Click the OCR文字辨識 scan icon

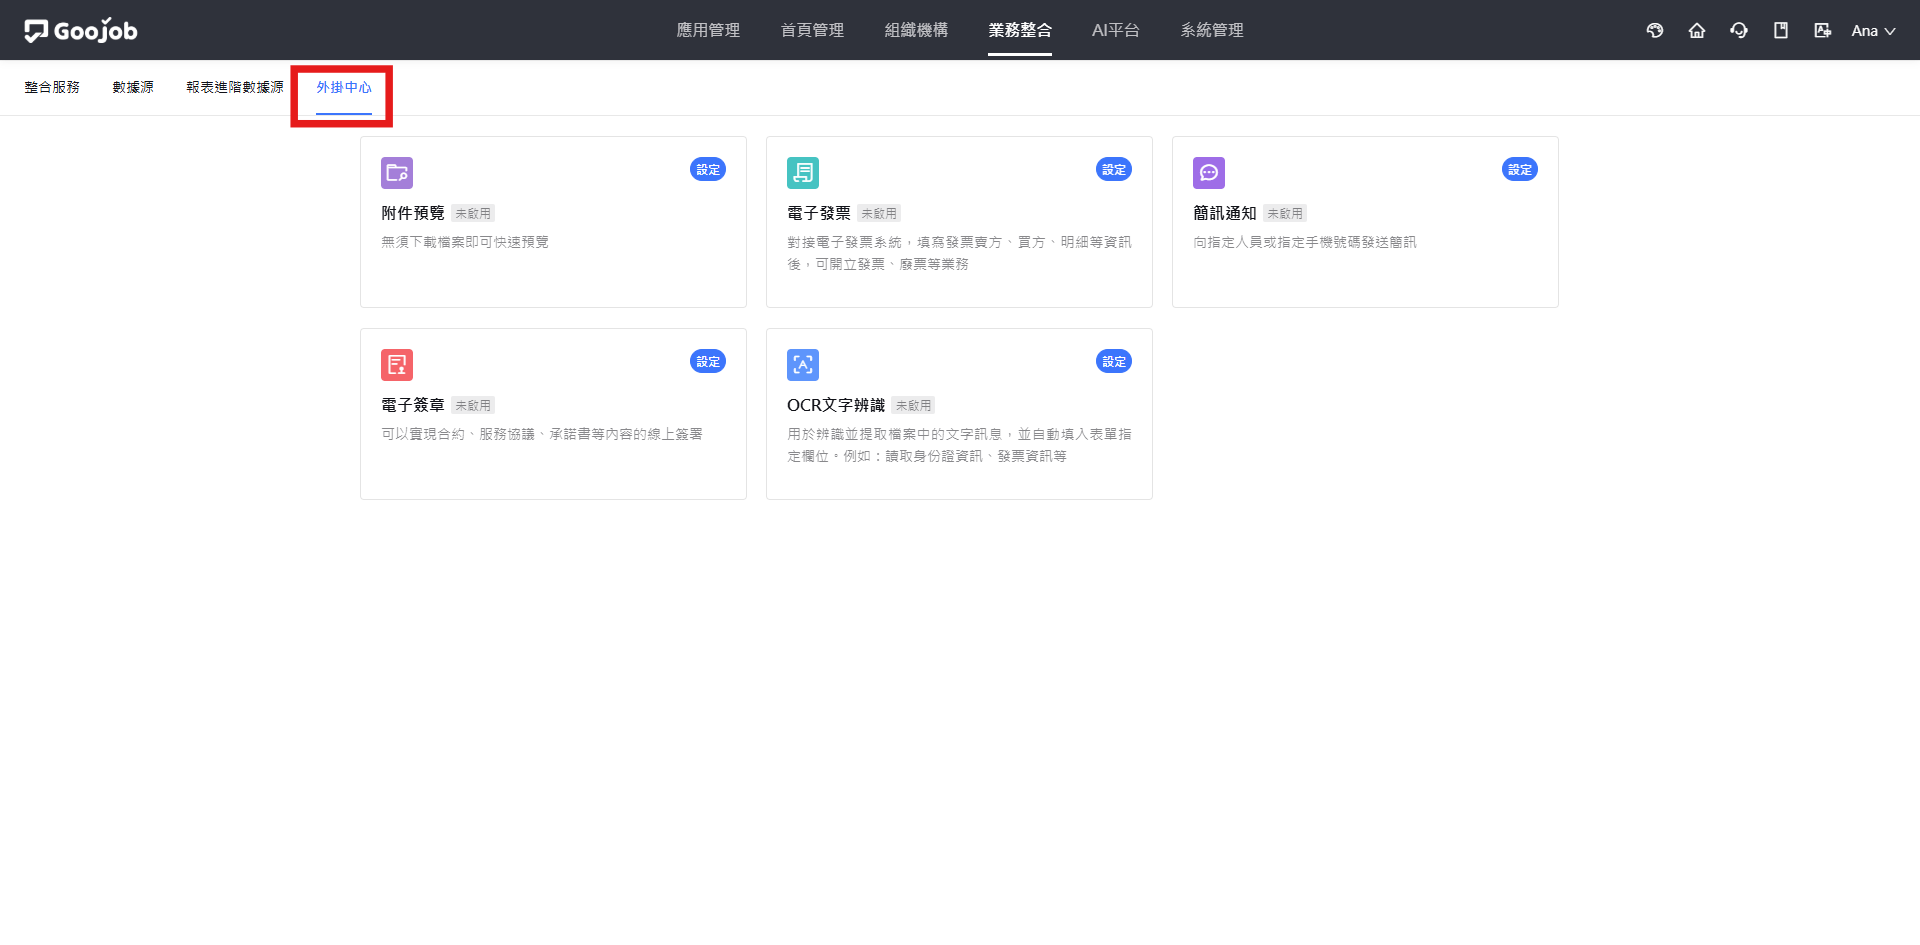(803, 365)
